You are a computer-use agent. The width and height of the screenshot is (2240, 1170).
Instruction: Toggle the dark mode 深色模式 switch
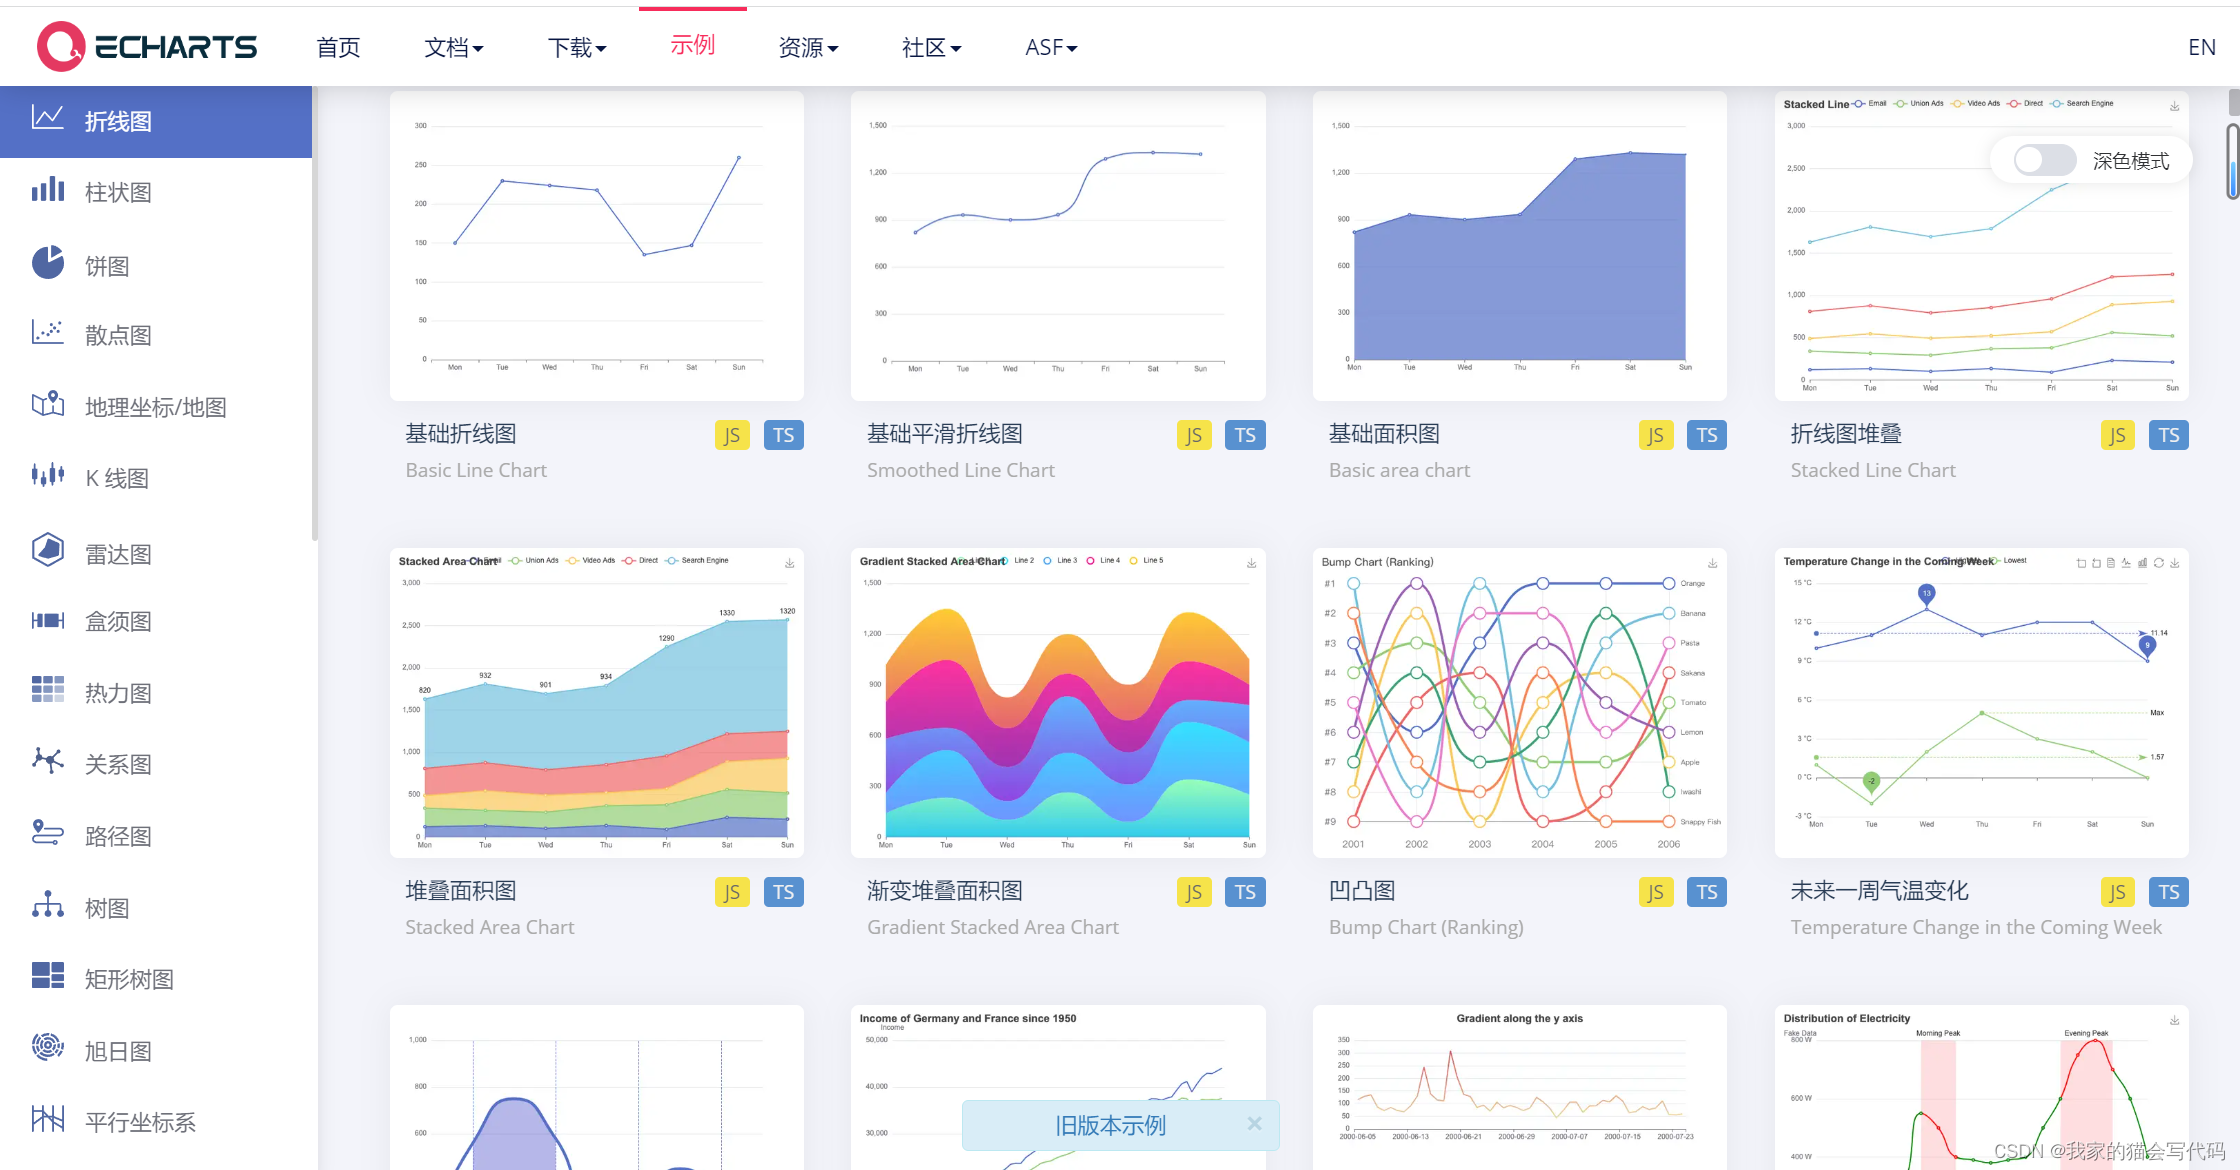point(2043,160)
